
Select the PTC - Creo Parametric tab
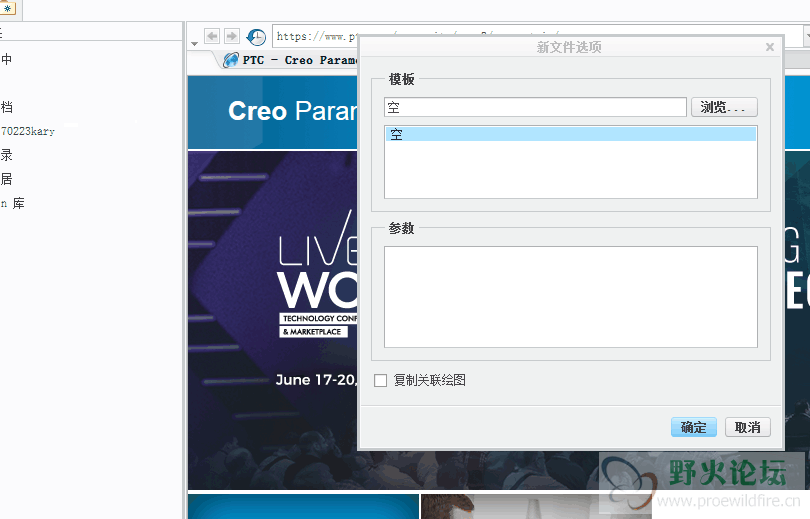tap(289, 60)
